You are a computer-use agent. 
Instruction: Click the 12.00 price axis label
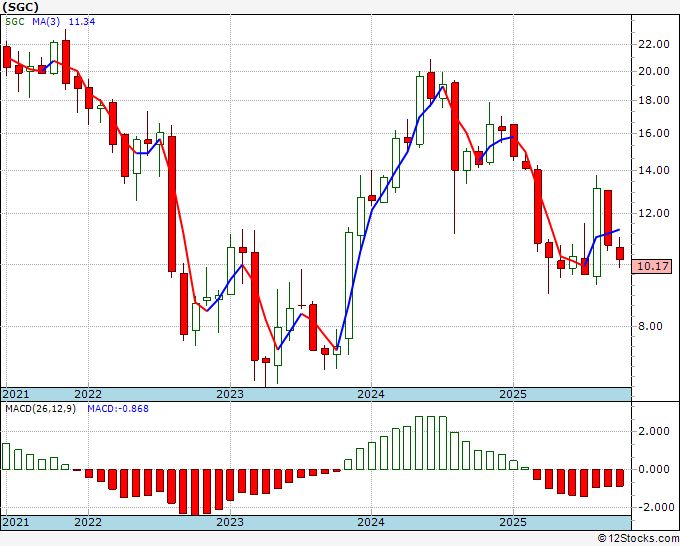pyautogui.click(x=654, y=213)
